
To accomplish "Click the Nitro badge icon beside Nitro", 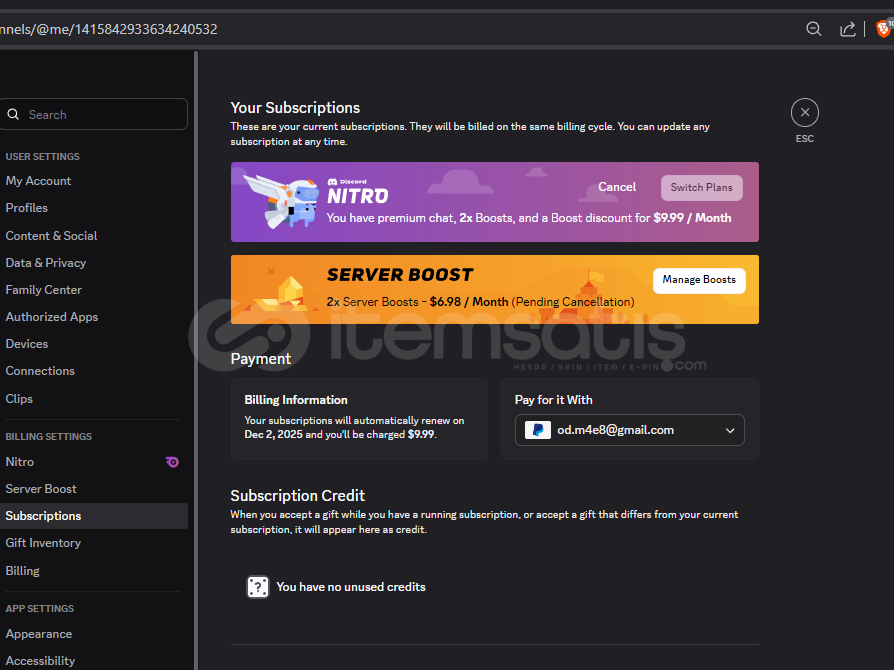I will (x=172, y=462).
